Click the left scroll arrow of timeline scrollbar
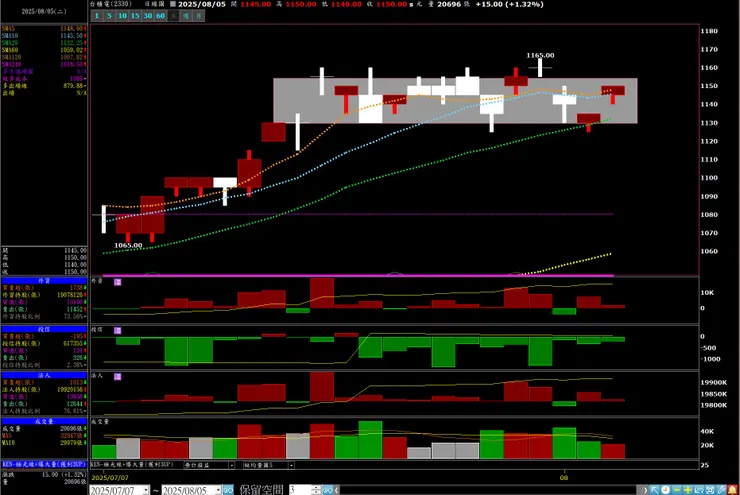Viewport: 740px width, 495px height. click(x=336, y=490)
